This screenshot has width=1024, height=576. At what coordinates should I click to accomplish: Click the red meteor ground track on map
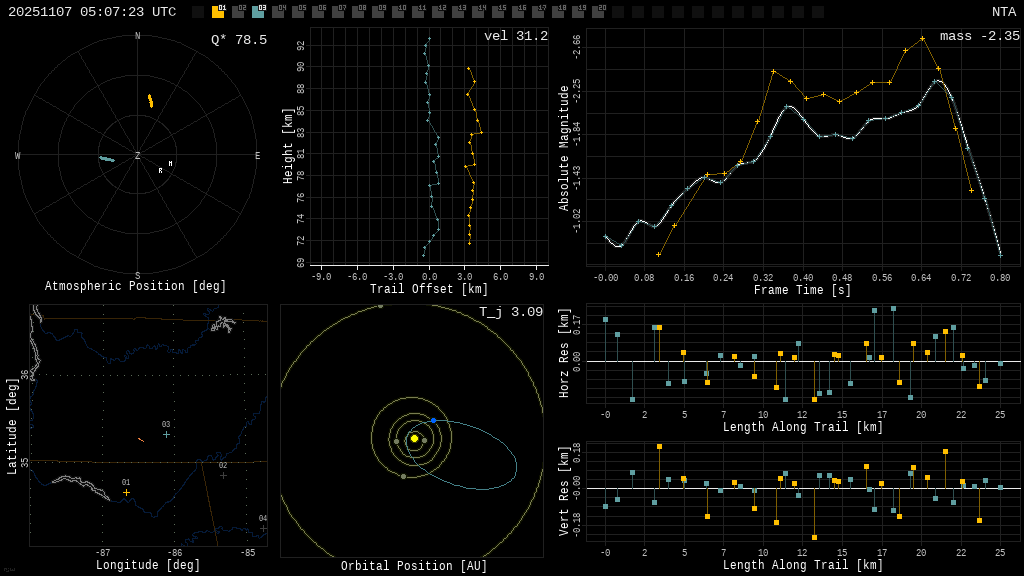(x=141, y=439)
